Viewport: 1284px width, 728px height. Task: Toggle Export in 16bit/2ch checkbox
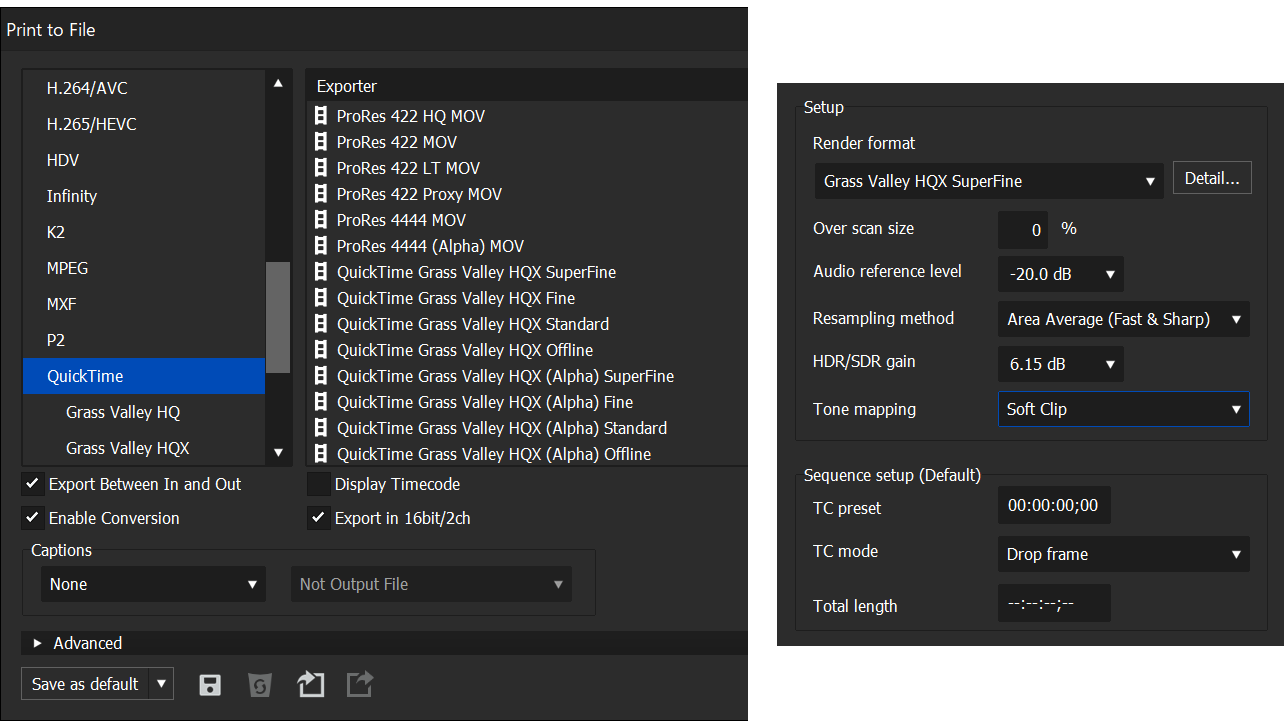click(319, 518)
